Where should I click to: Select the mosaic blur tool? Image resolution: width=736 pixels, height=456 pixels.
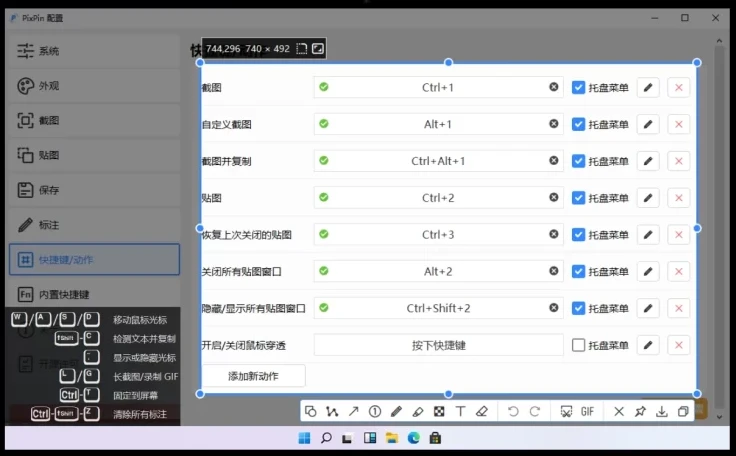pos(439,412)
